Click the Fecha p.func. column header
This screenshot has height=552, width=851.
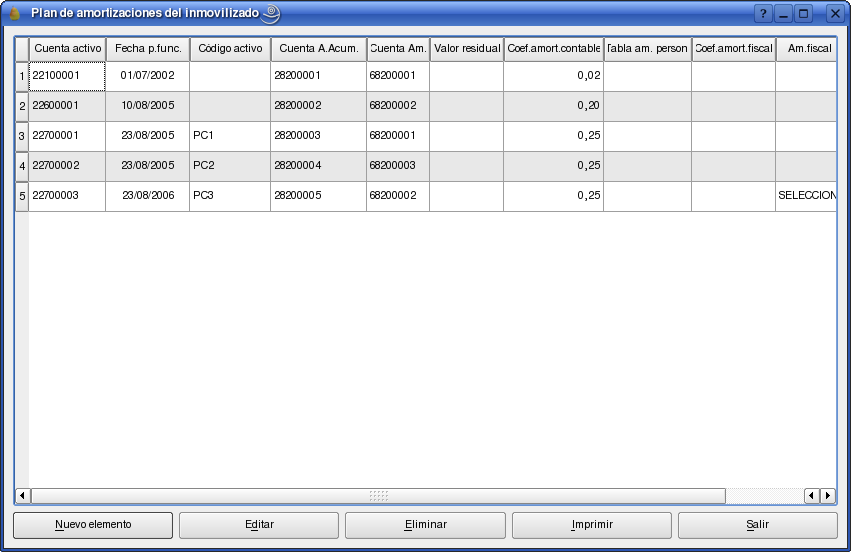[x=148, y=49]
